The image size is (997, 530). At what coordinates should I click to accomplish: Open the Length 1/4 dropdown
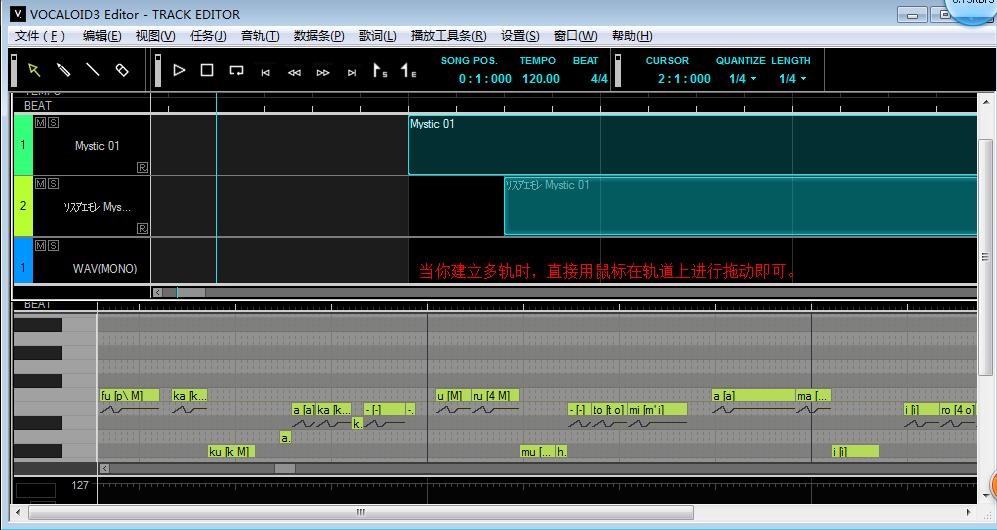(x=792, y=79)
